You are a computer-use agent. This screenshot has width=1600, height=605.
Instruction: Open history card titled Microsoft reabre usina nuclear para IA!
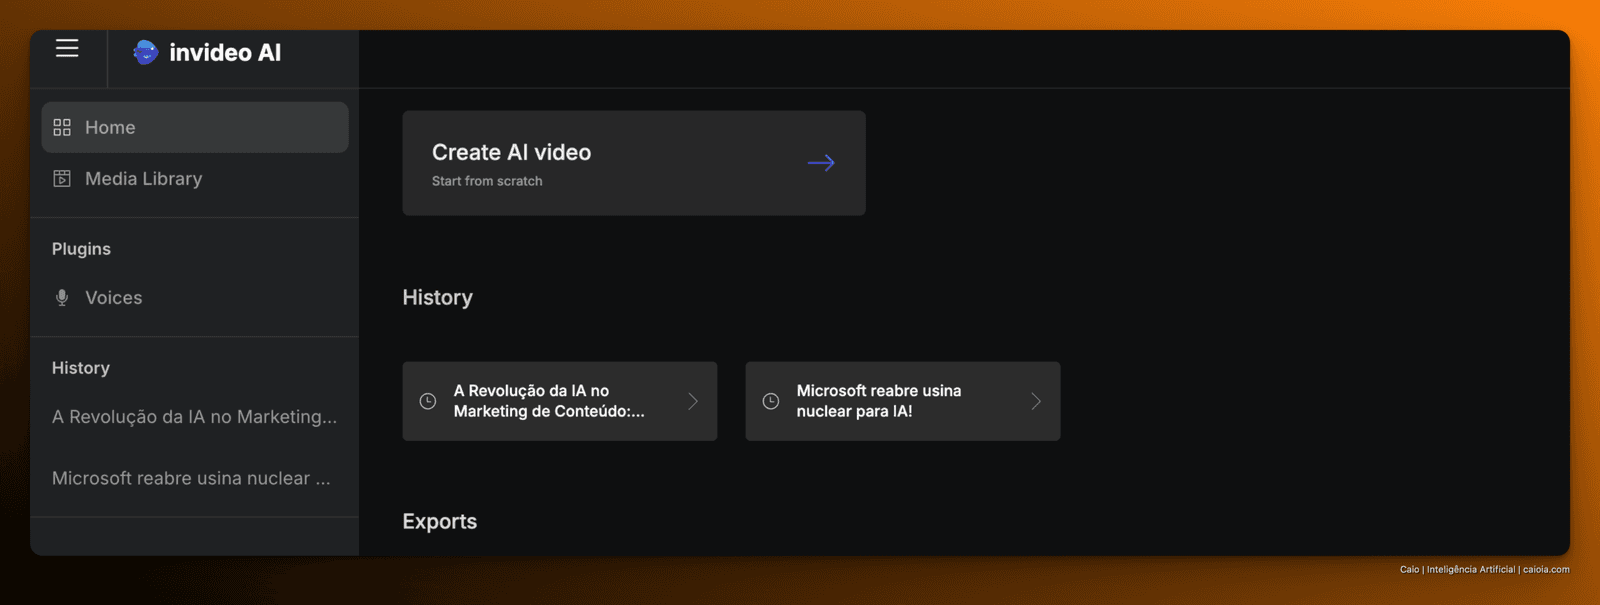point(903,401)
